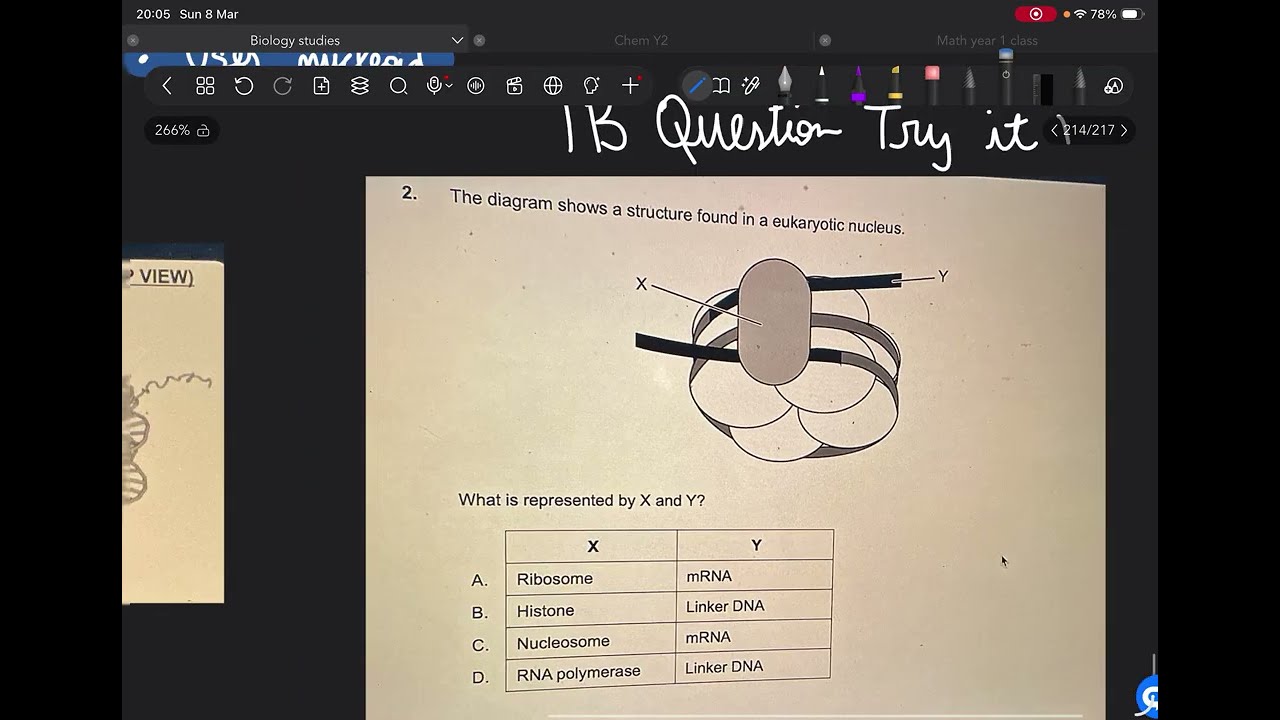
Task: Click the 'Histone' table cell
Action: coord(591,610)
